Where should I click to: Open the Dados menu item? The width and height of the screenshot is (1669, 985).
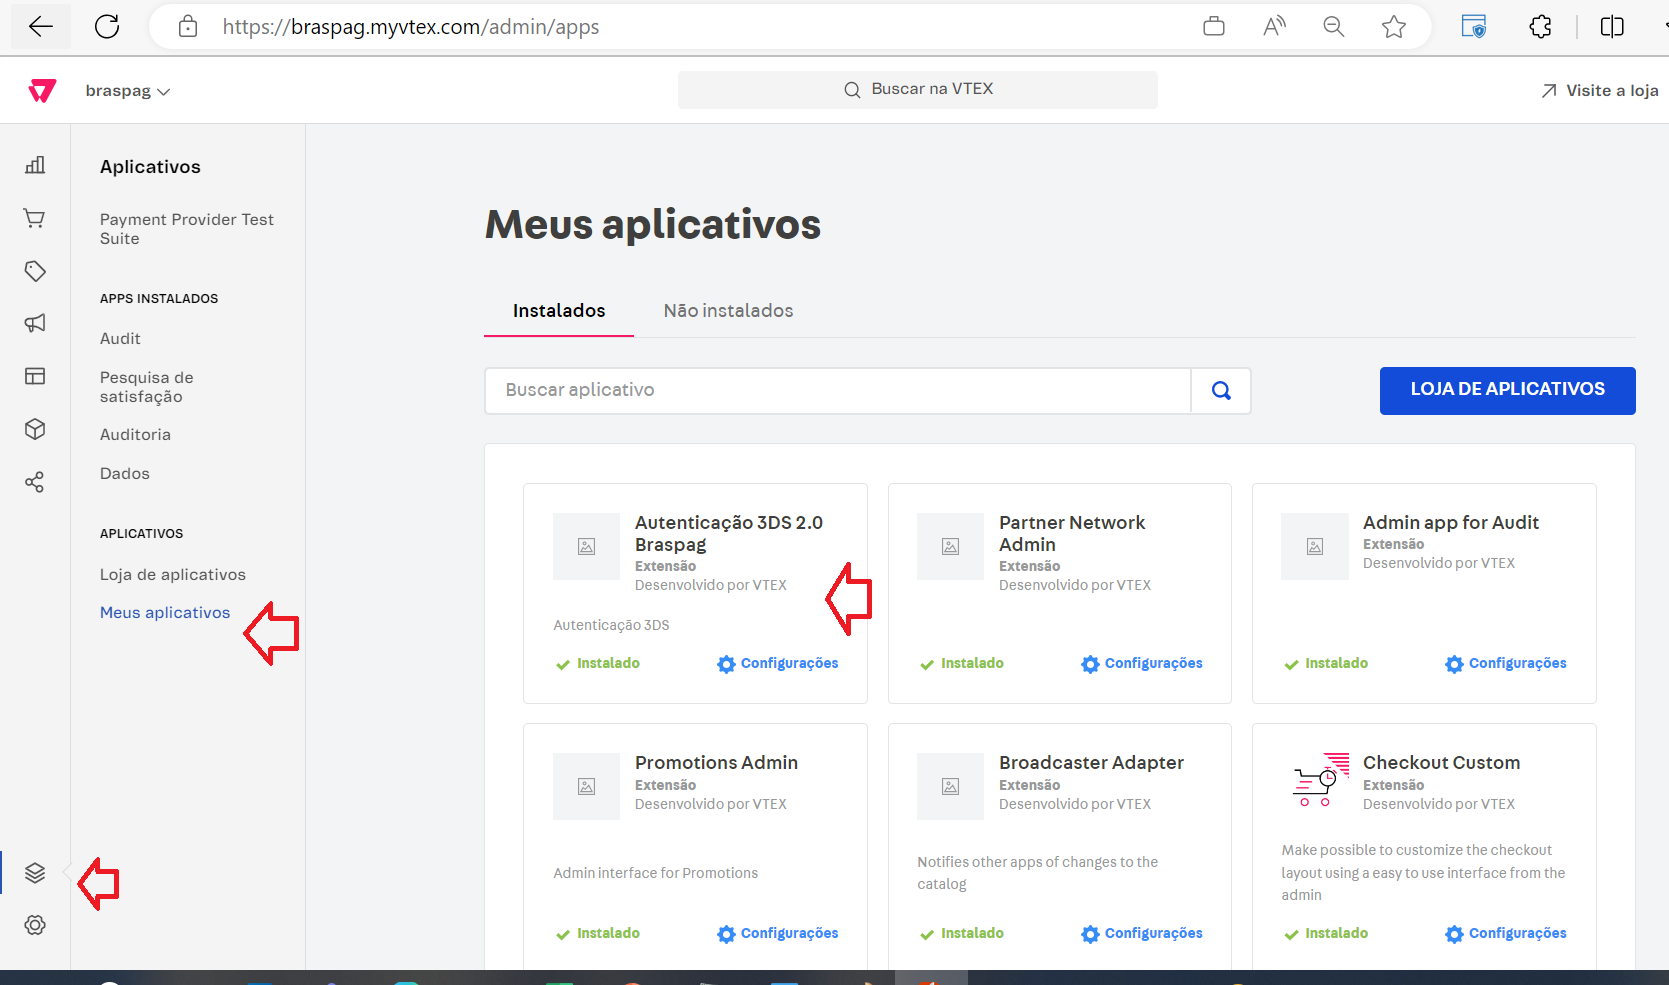[125, 474]
